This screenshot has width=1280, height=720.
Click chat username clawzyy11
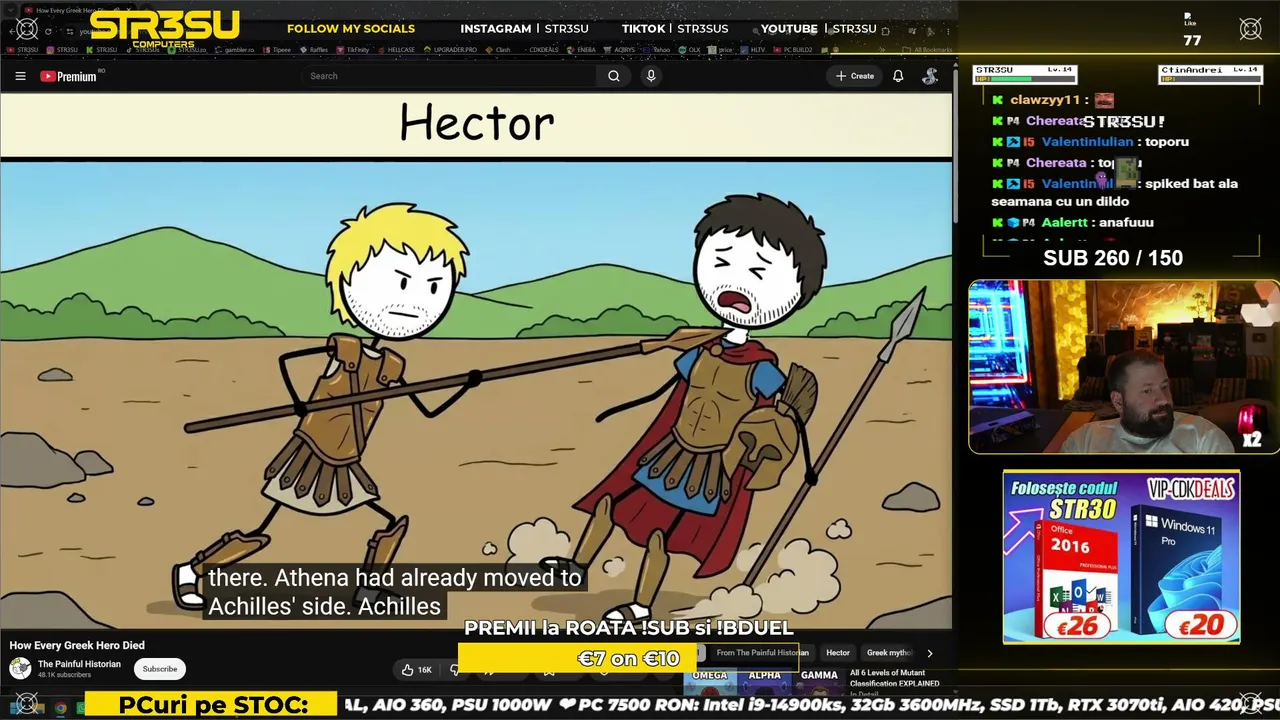[1045, 100]
